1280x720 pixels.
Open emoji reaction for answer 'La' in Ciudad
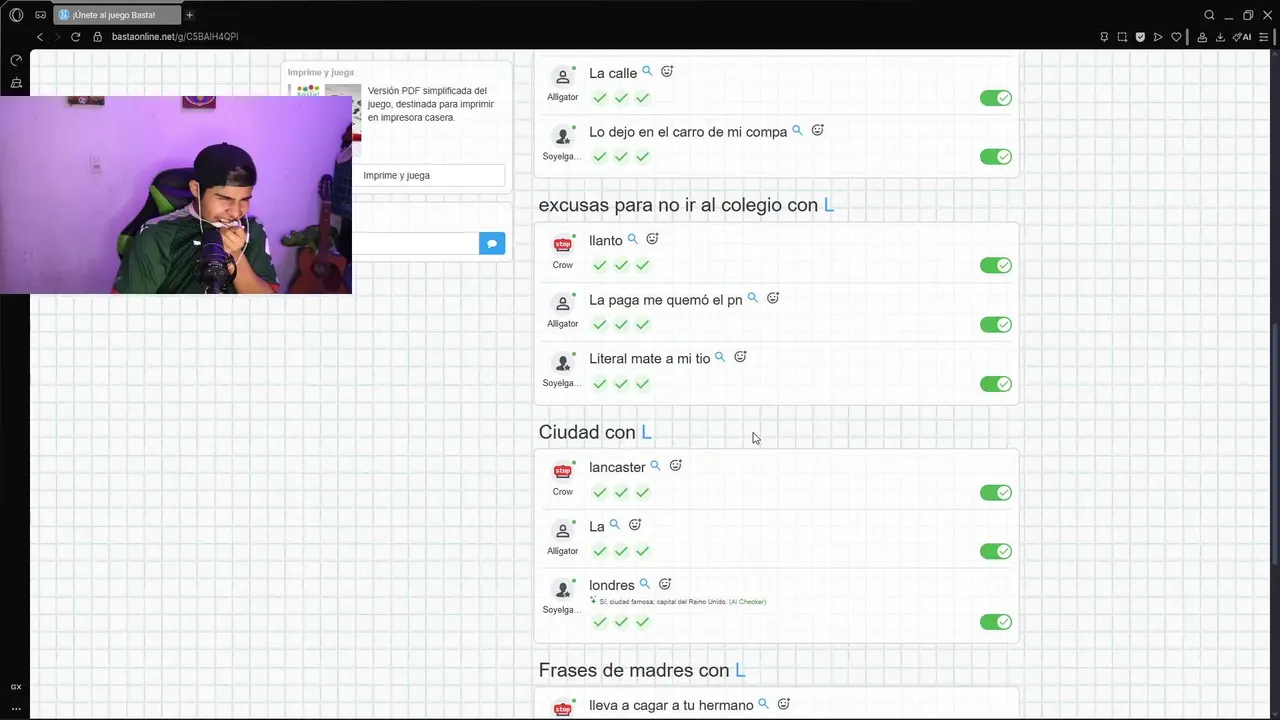[635, 525]
